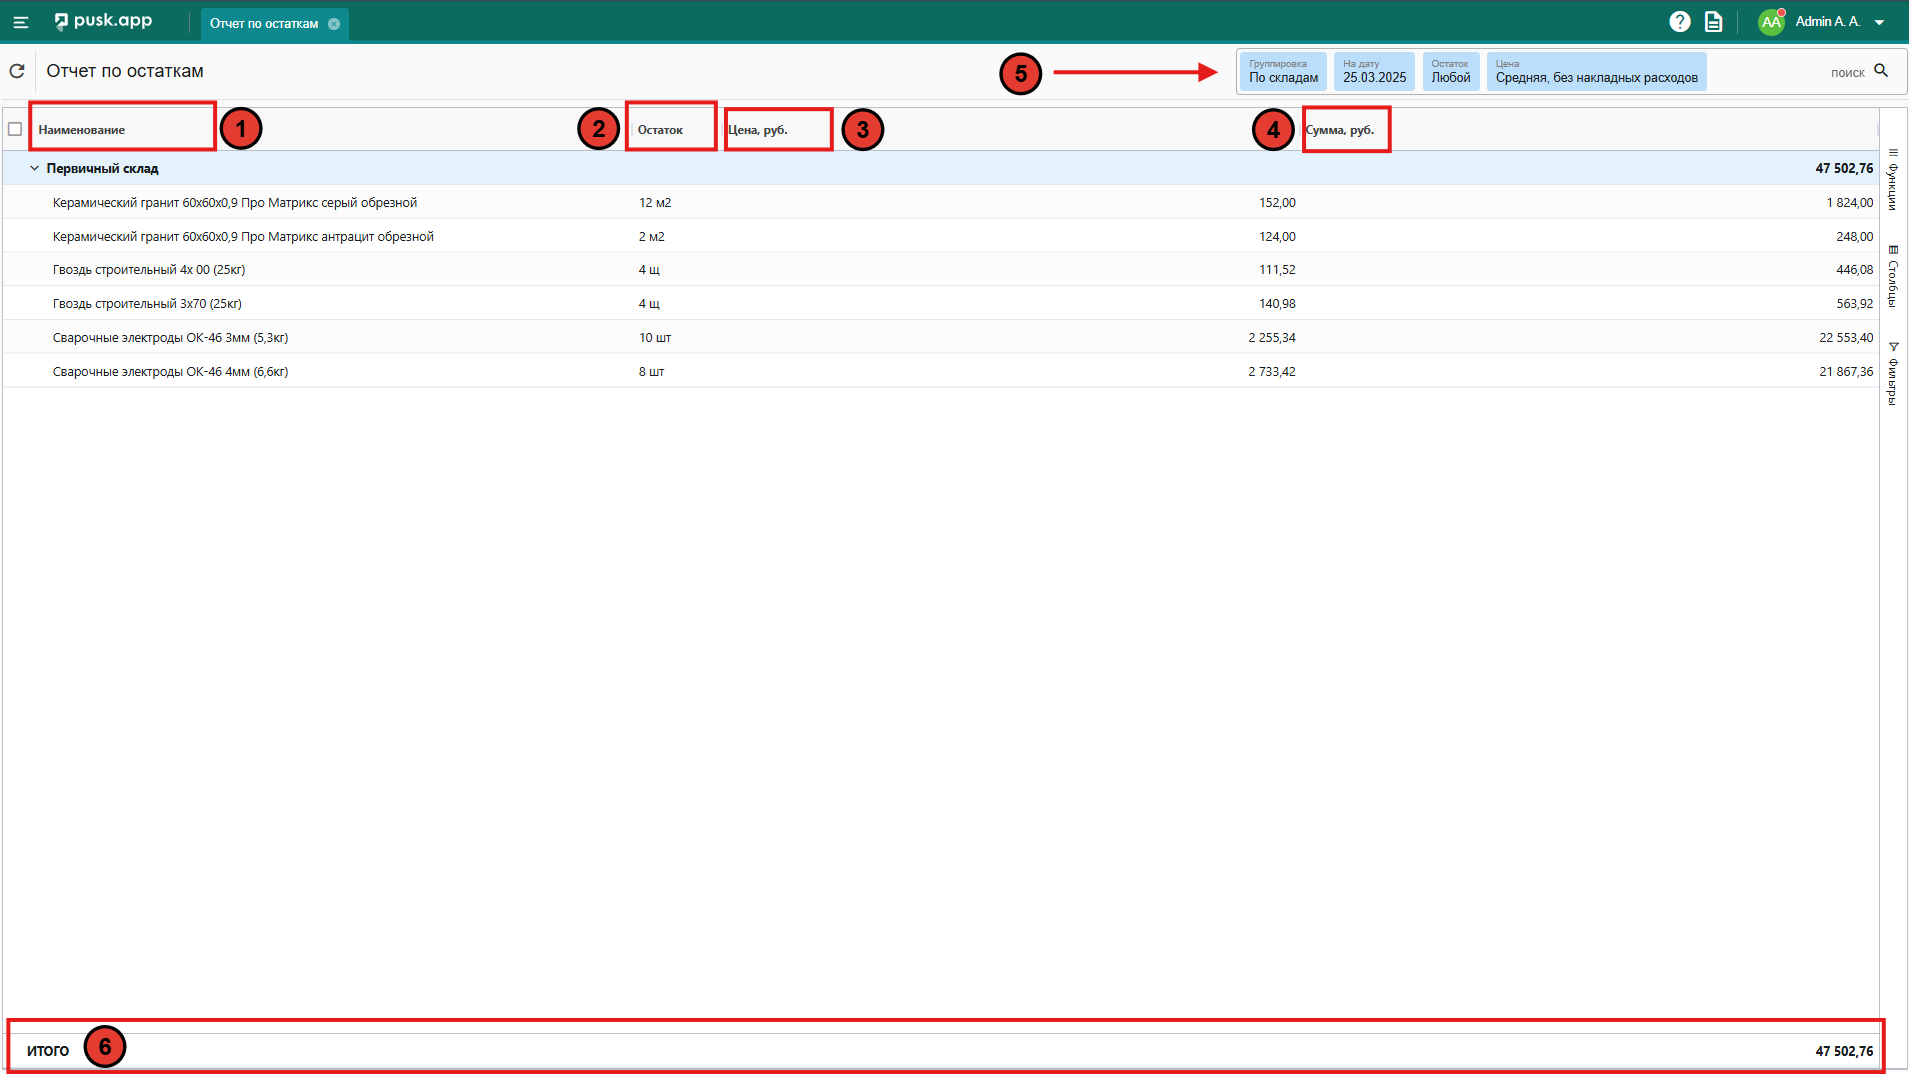This screenshot has width=1909, height=1074.
Task: Open the hamburger main menu
Action: 20,22
